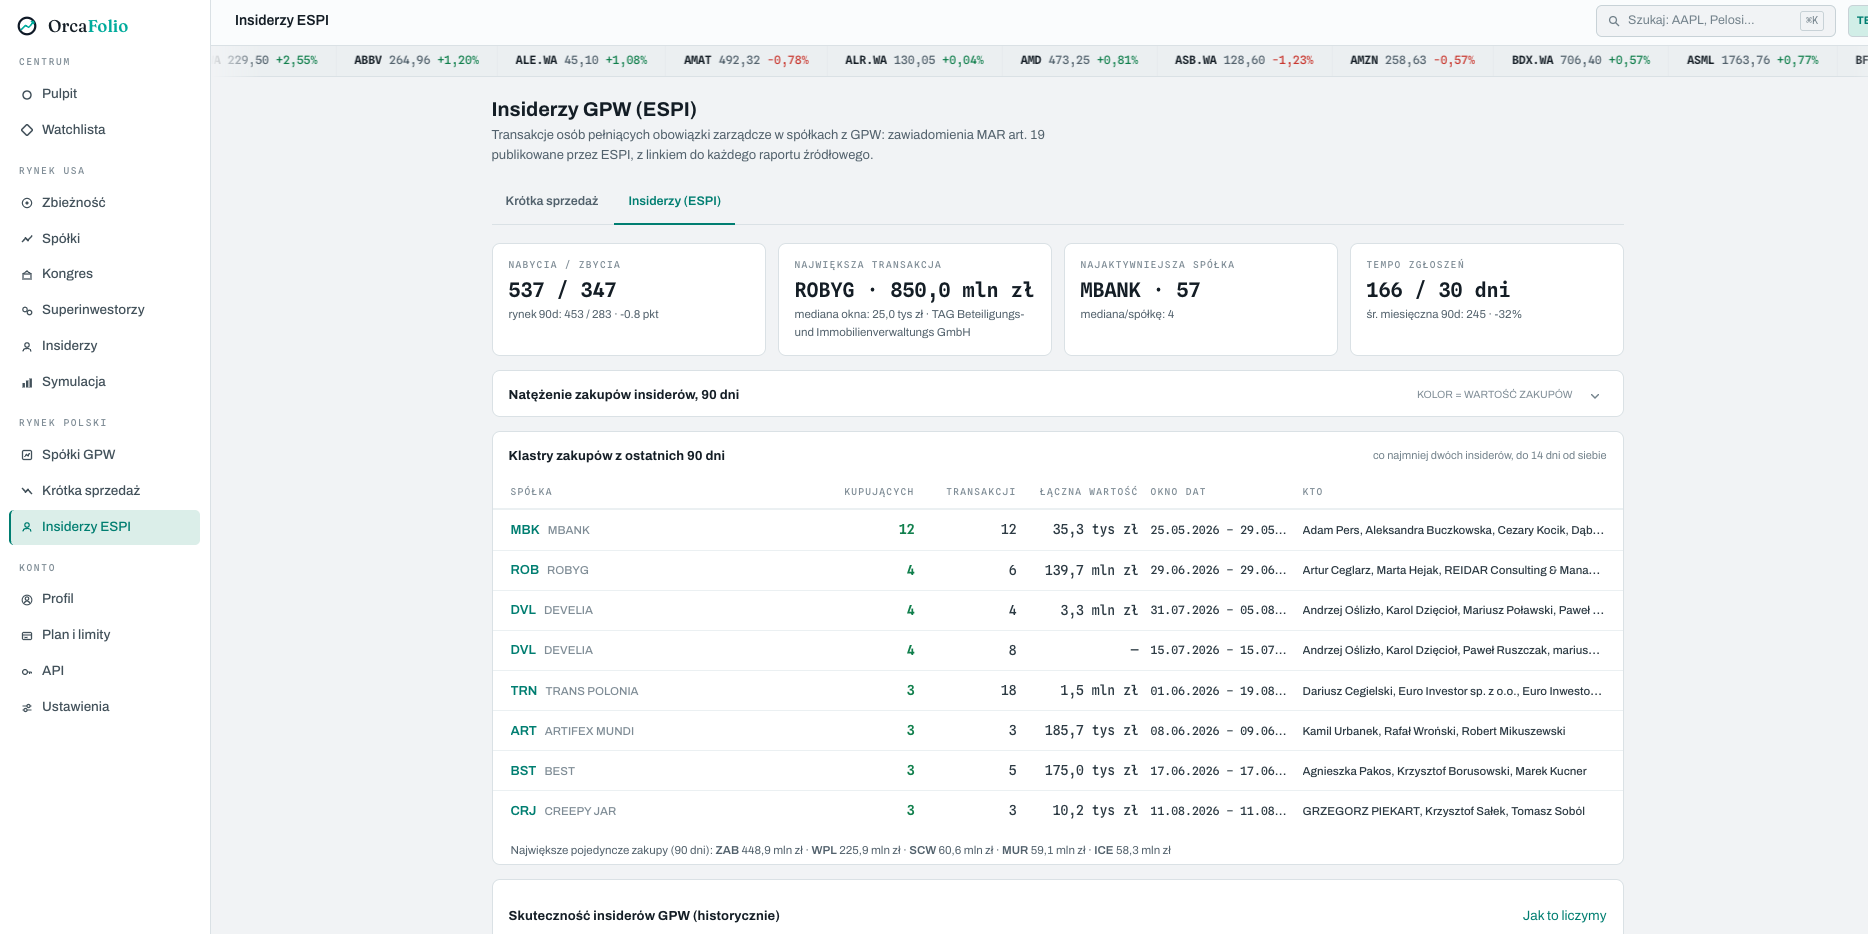Click the Spółki GPW chart icon
The image size is (1868, 934).
click(27, 455)
